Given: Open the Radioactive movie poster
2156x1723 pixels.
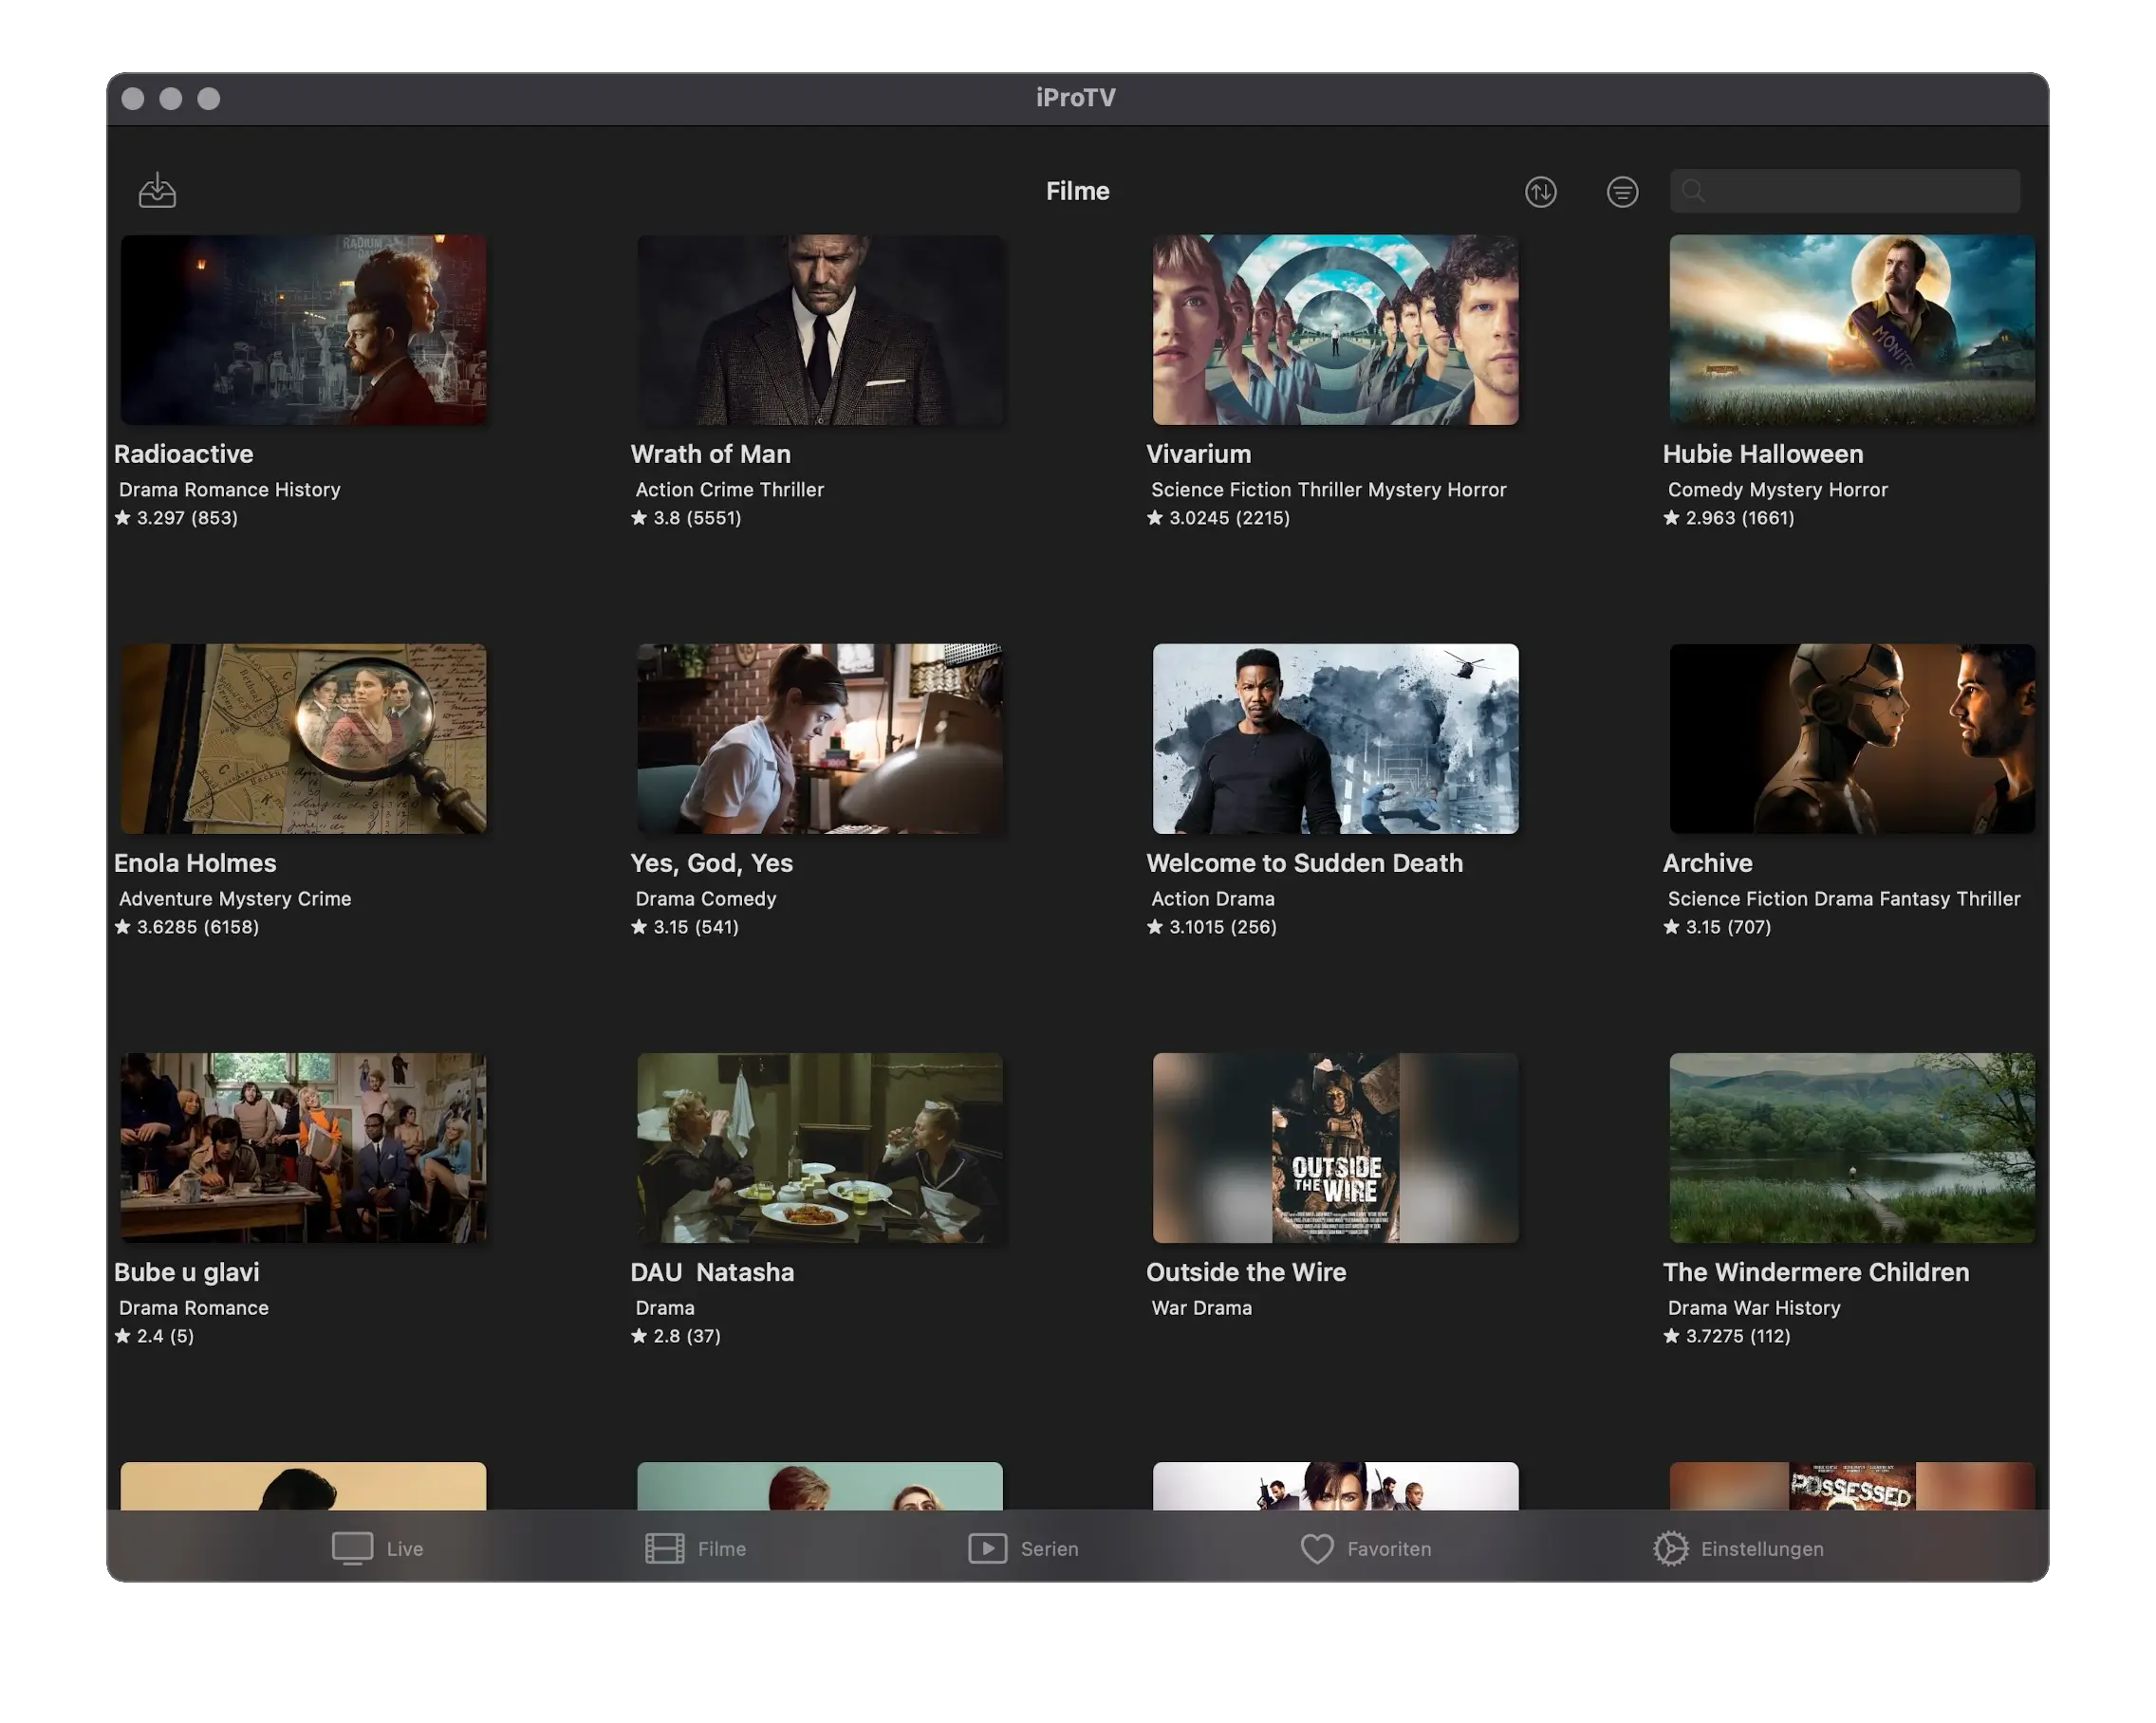Looking at the screenshot, I should pyautogui.click(x=303, y=329).
